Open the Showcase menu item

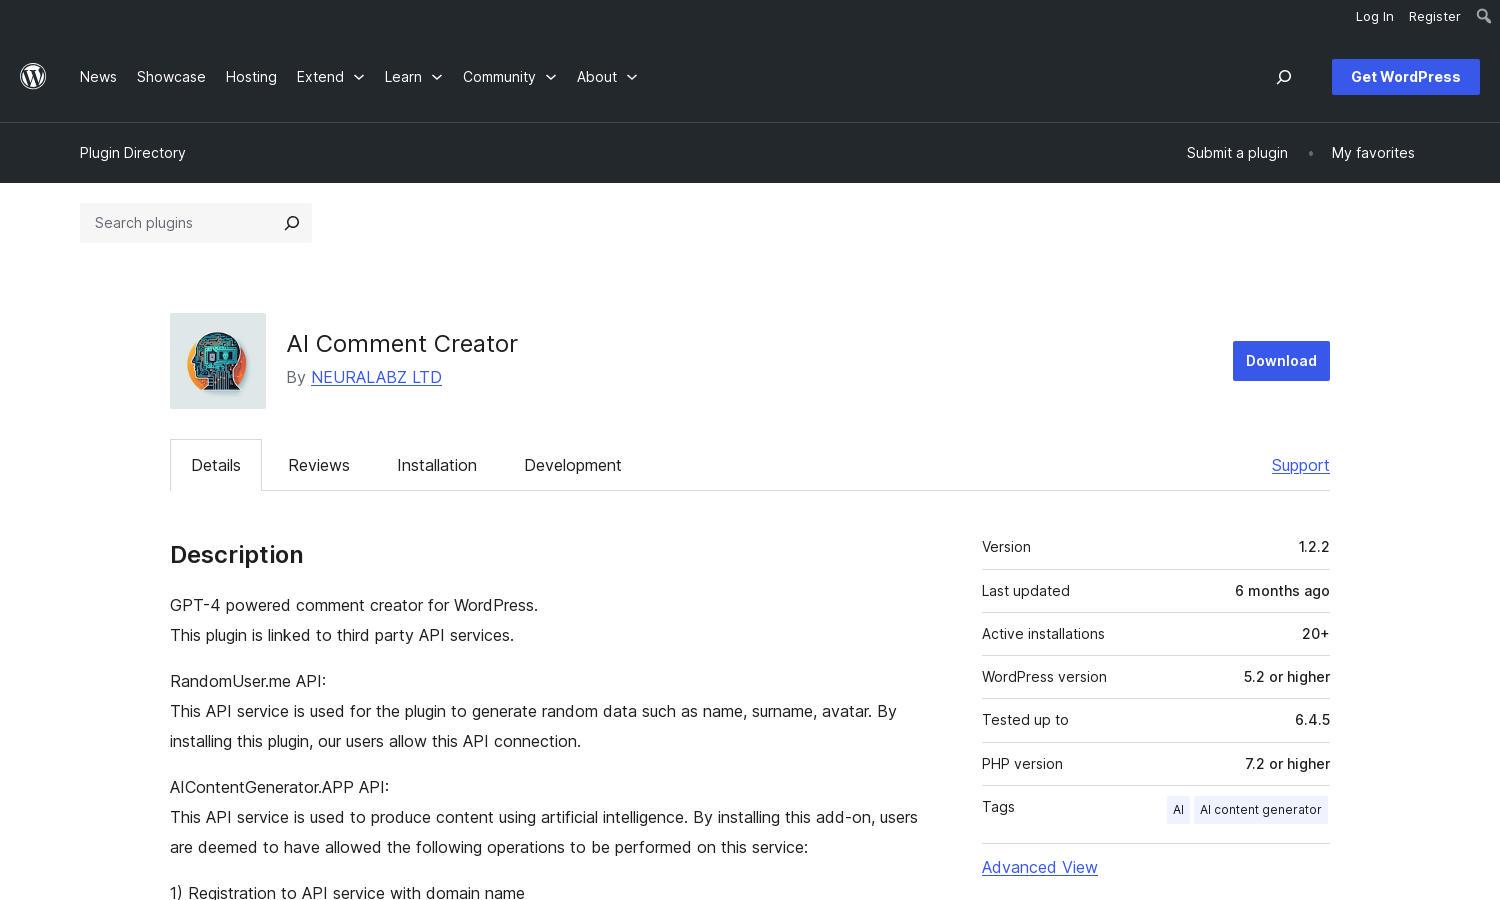[171, 77]
